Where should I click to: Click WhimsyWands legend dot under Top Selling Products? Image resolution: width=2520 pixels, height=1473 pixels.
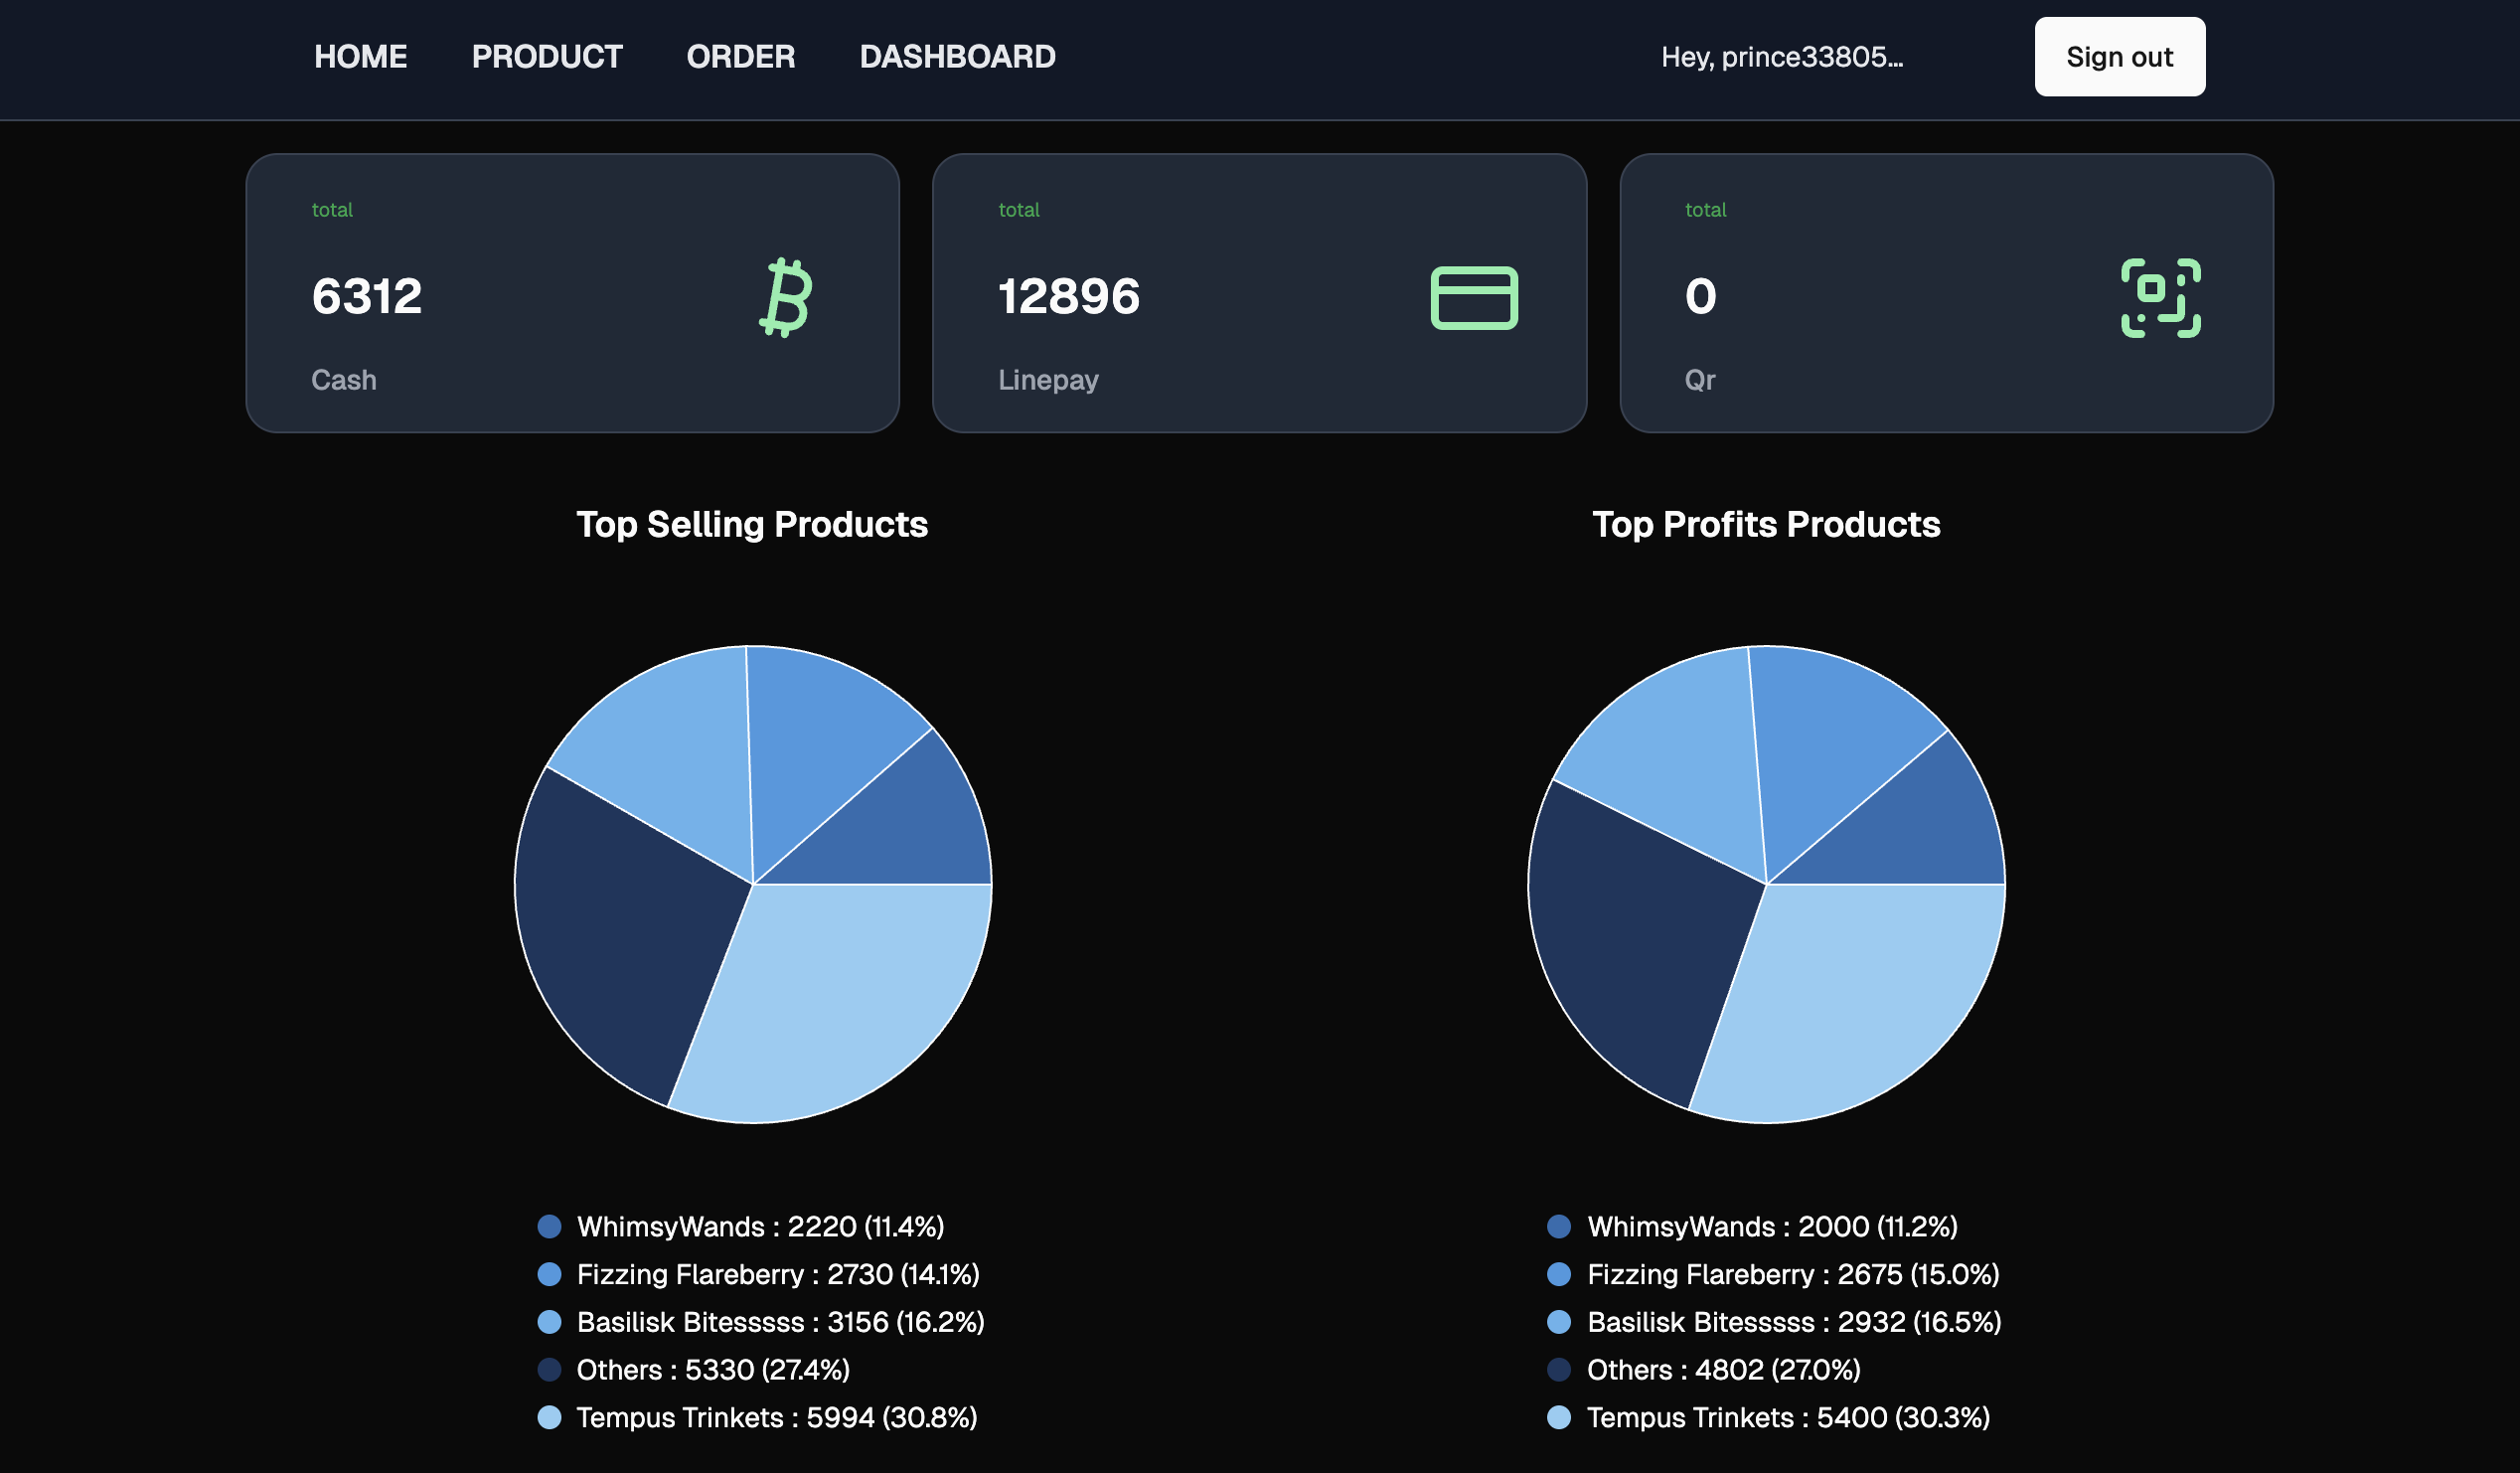point(549,1226)
